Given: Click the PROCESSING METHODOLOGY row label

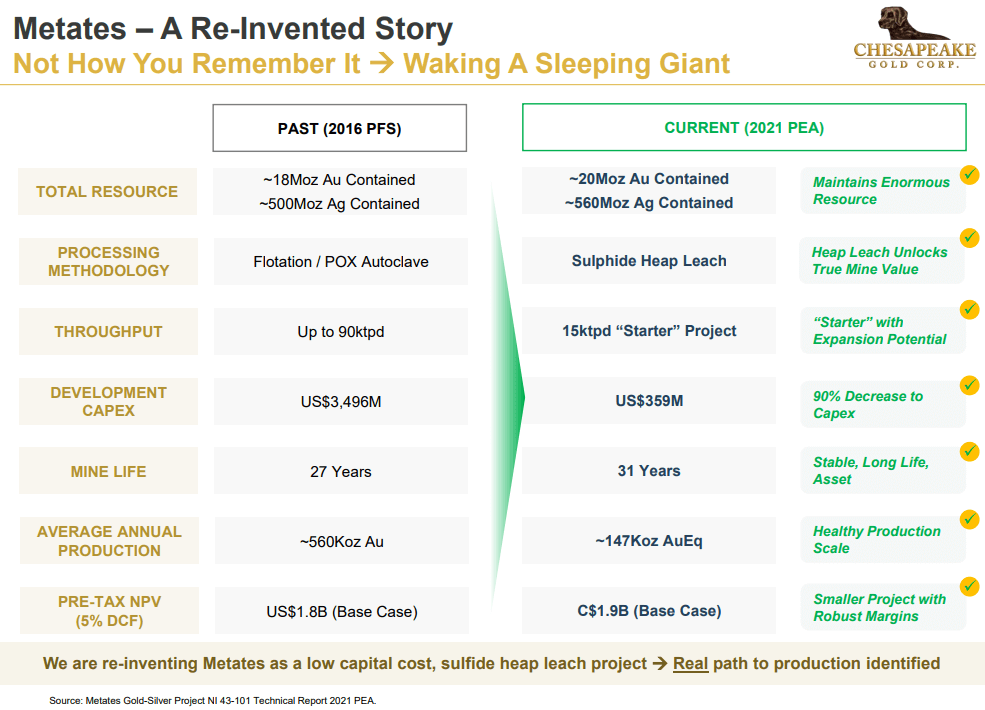Looking at the screenshot, I should [x=108, y=261].
